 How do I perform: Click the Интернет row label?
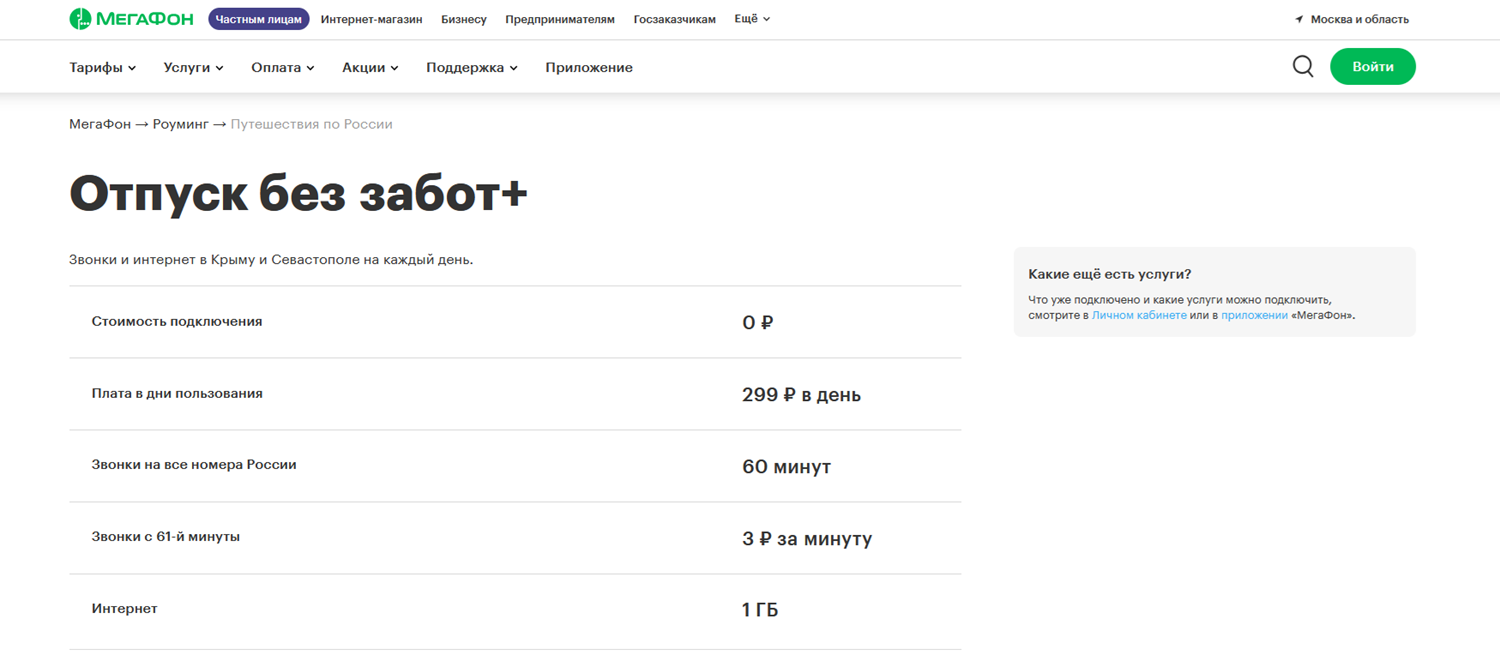[x=125, y=609]
